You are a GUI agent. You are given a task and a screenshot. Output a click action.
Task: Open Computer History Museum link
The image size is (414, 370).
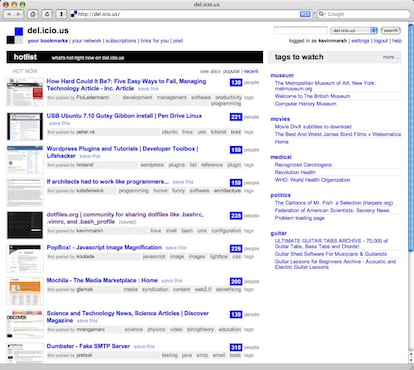click(x=305, y=104)
